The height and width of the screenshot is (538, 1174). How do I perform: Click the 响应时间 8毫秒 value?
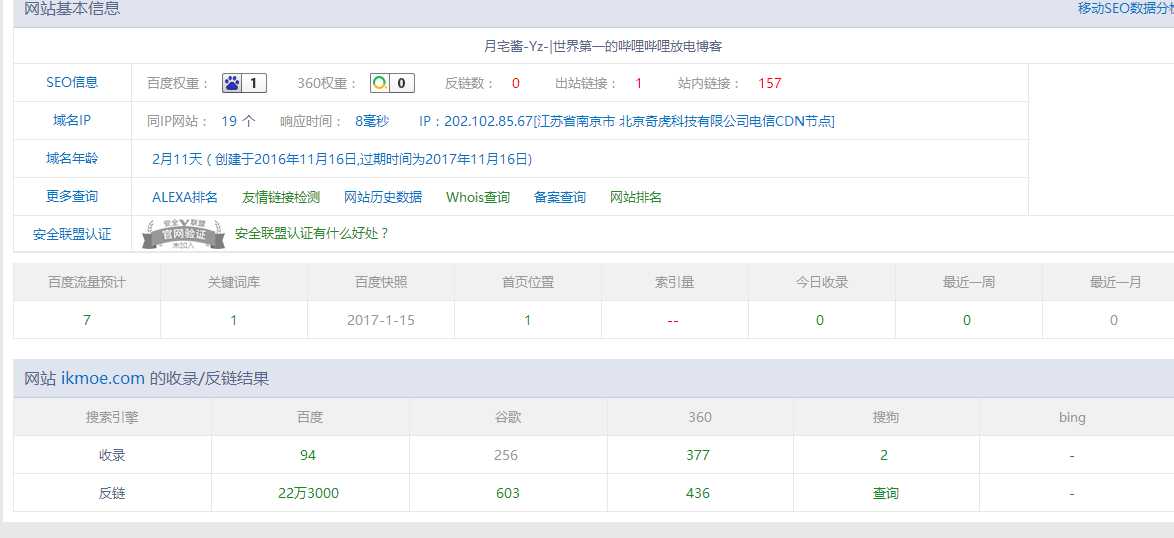click(372, 121)
